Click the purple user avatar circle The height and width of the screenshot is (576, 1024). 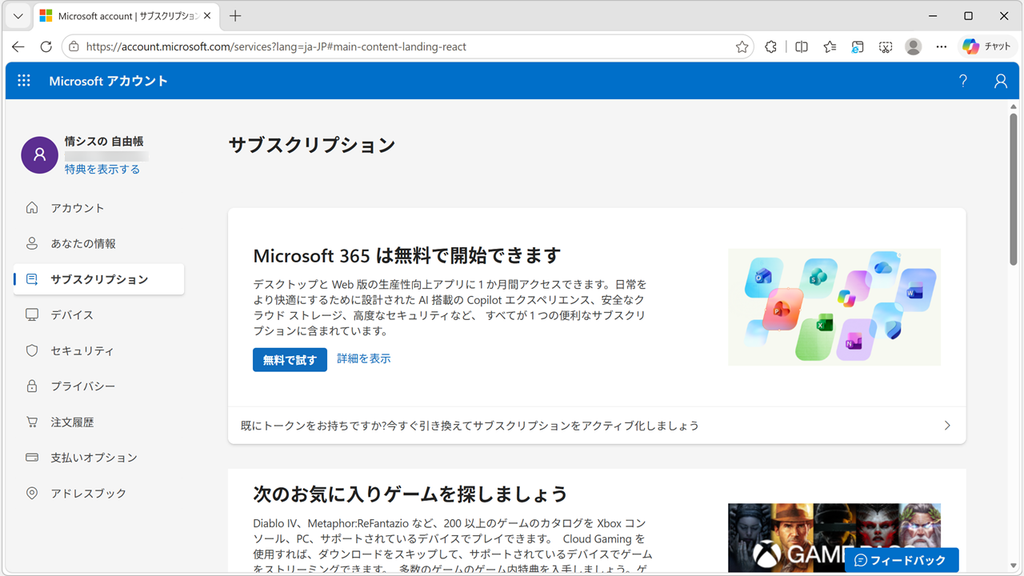[x=40, y=155]
